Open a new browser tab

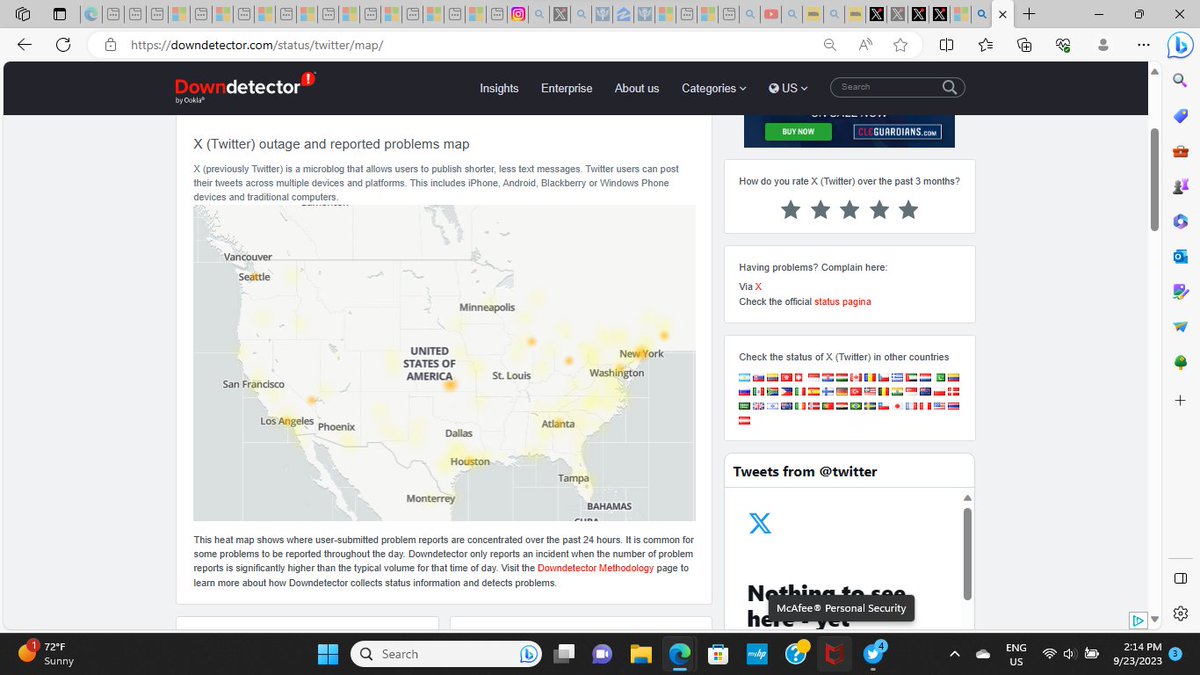[x=1029, y=15]
